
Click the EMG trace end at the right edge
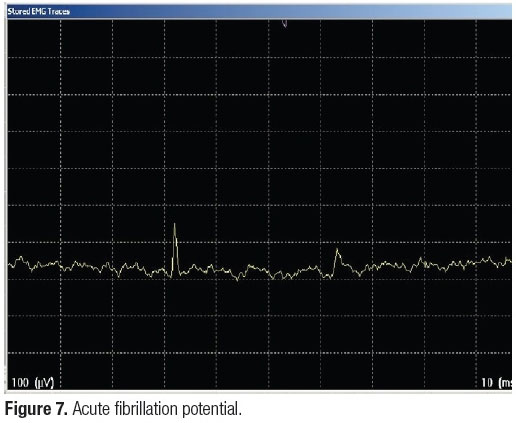[x=509, y=261]
